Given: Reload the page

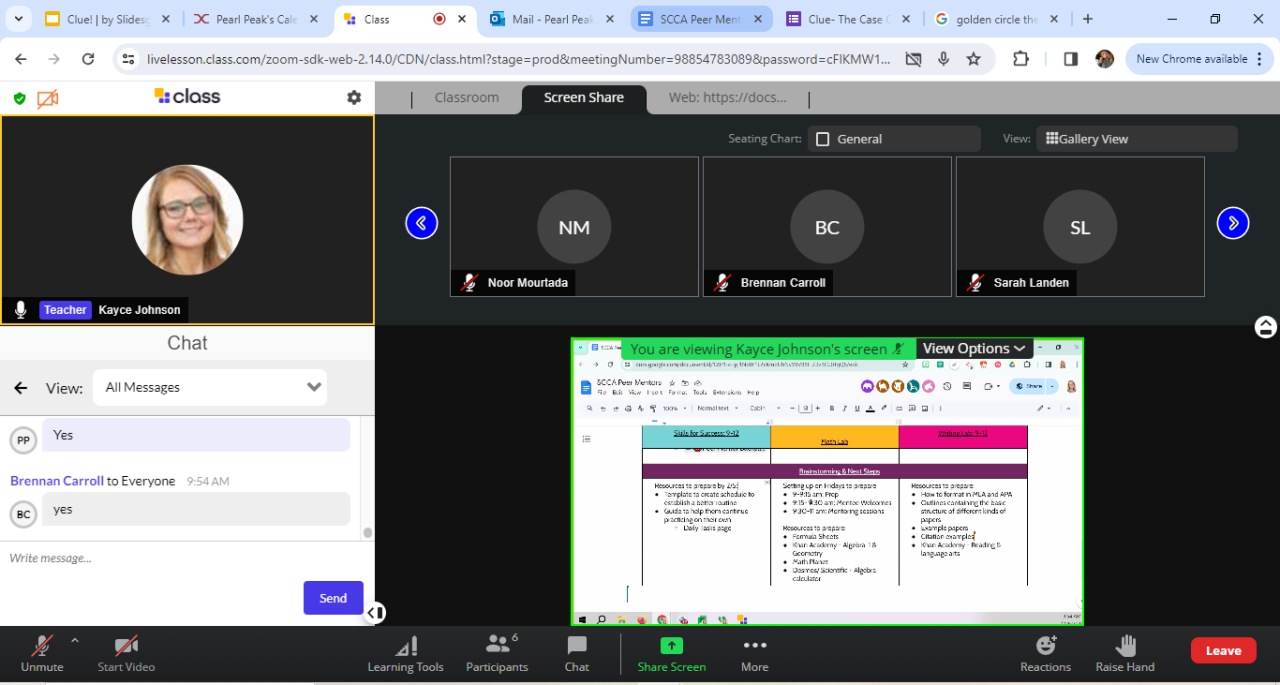Looking at the screenshot, I should click(88, 59).
